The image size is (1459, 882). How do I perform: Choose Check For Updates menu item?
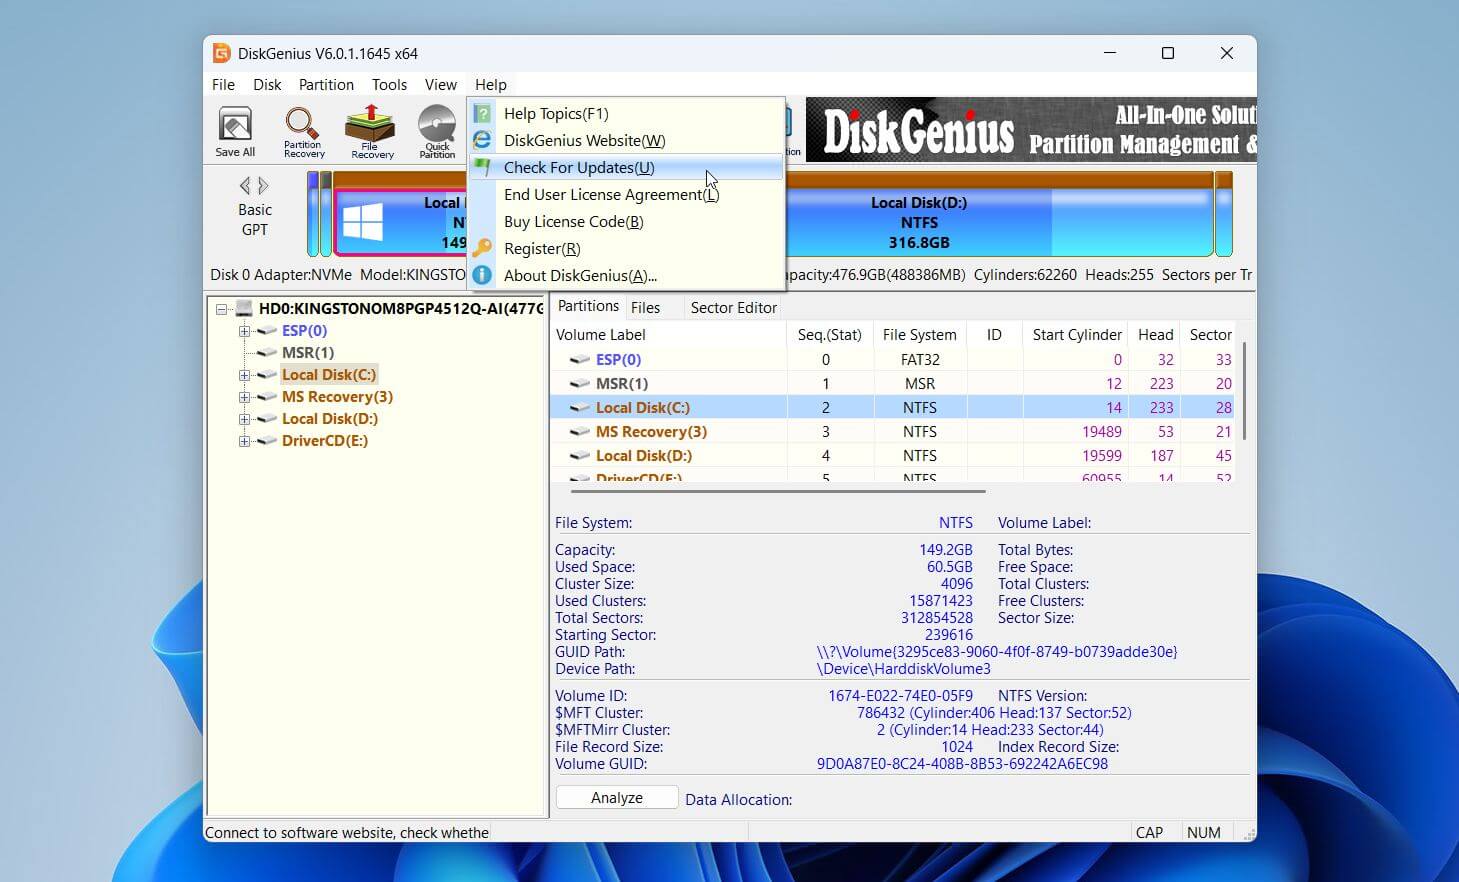point(578,168)
